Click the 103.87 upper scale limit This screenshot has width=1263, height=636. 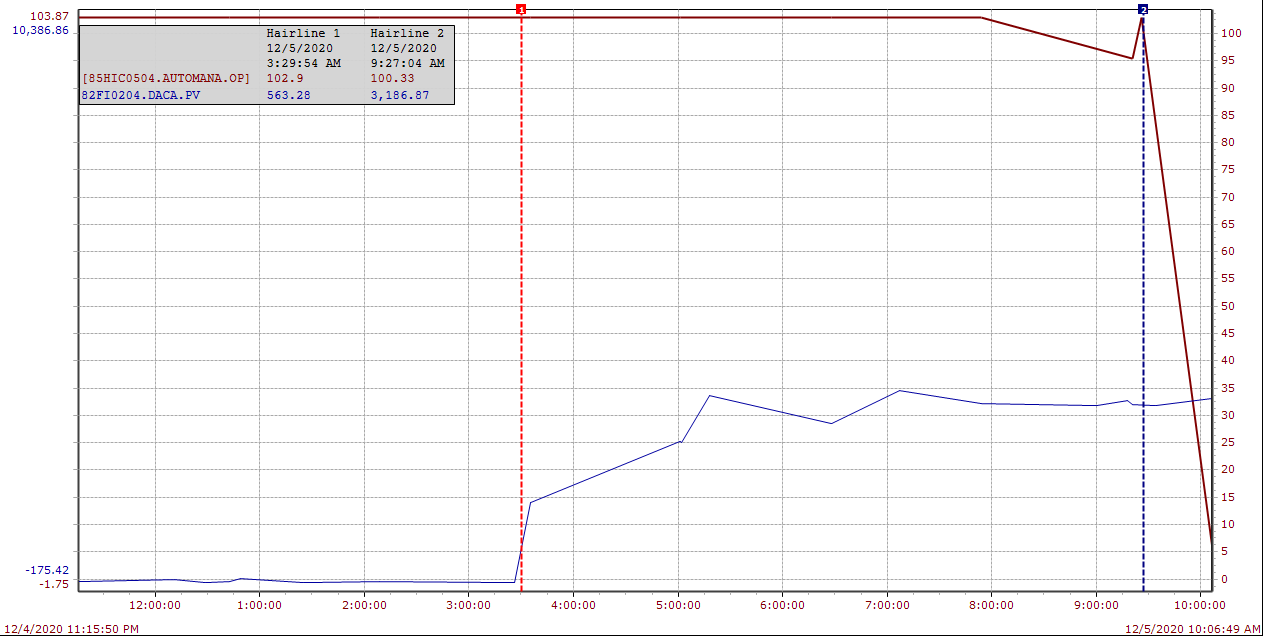point(49,17)
